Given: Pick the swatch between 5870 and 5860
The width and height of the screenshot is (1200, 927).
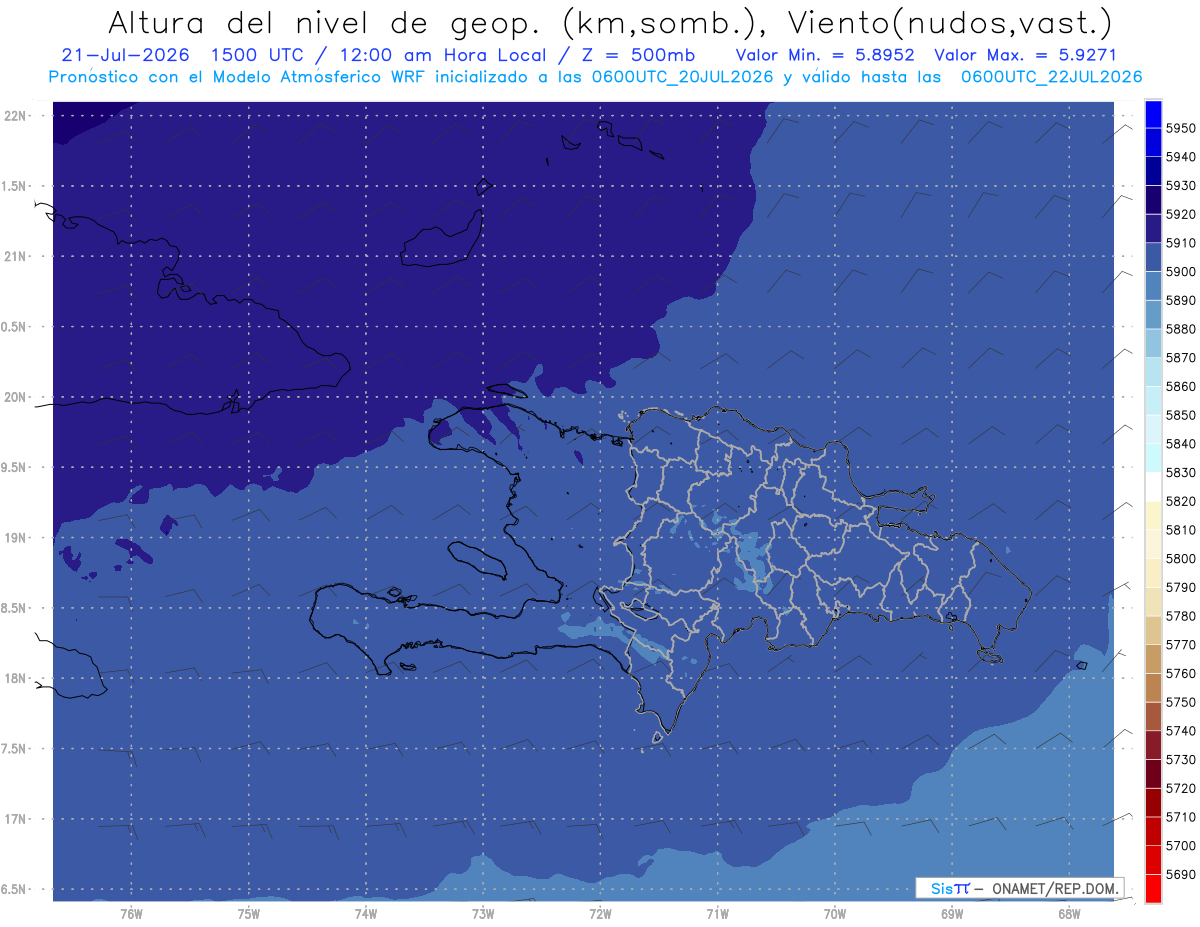Looking at the screenshot, I should click(x=1153, y=372).
